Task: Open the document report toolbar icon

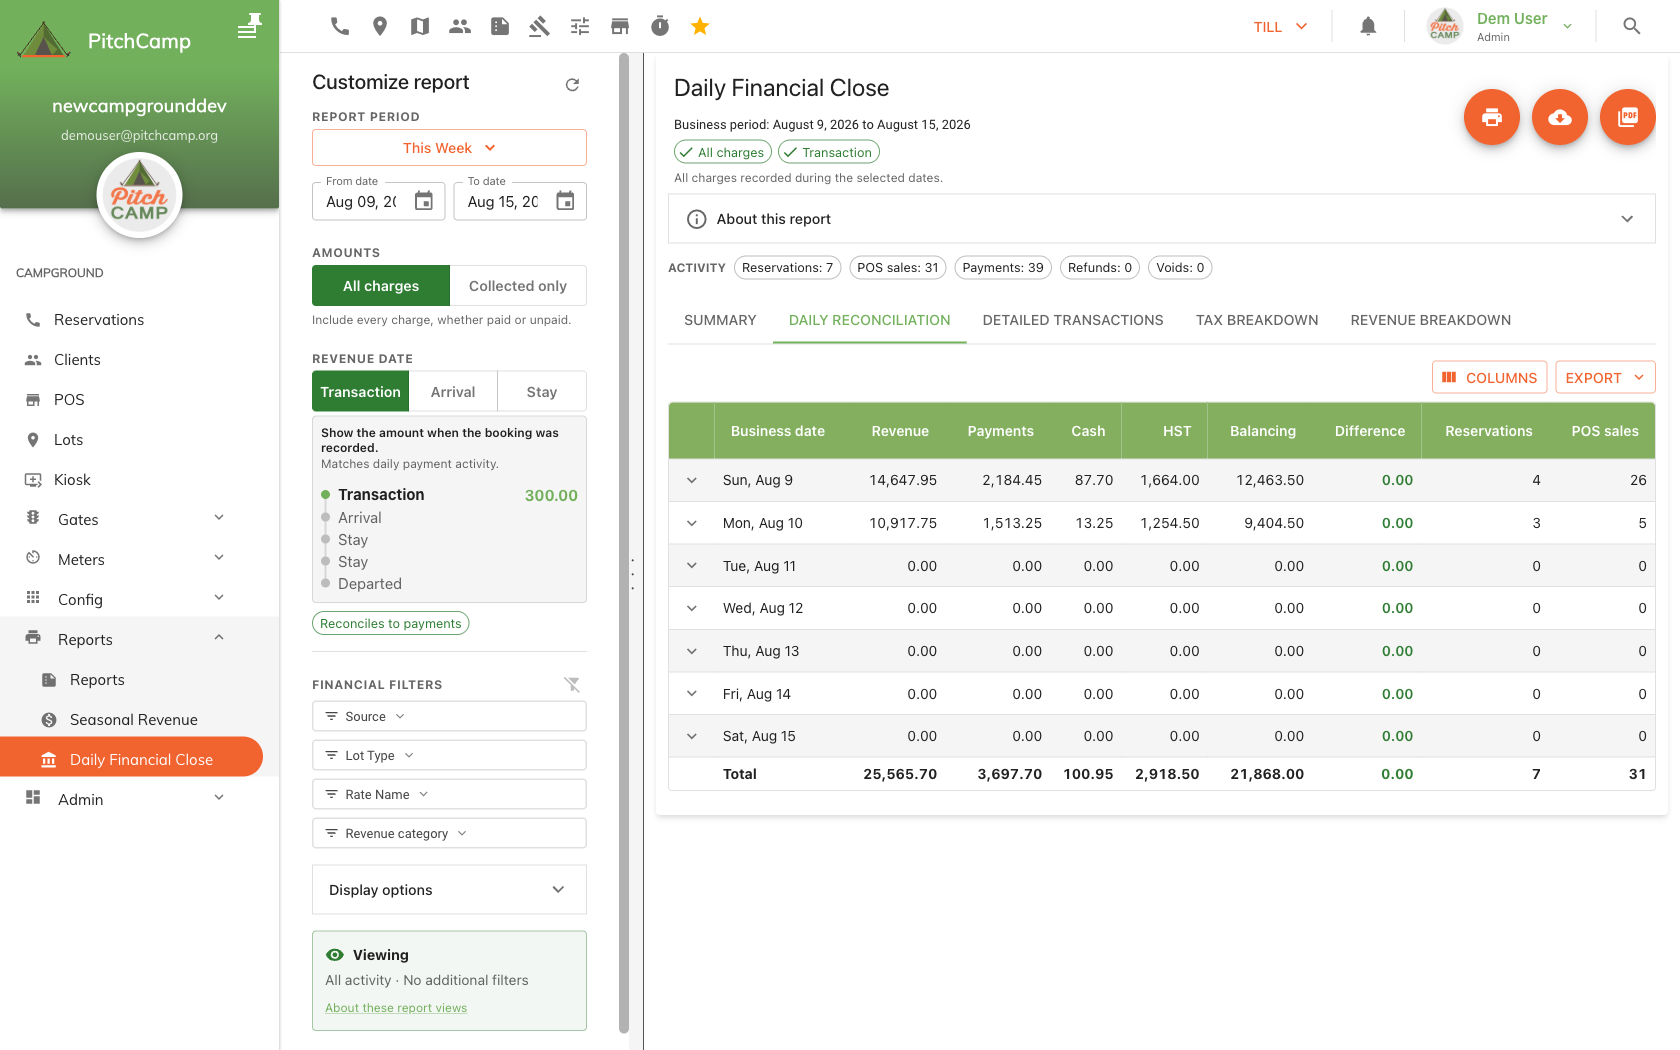Action: (x=500, y=26)
